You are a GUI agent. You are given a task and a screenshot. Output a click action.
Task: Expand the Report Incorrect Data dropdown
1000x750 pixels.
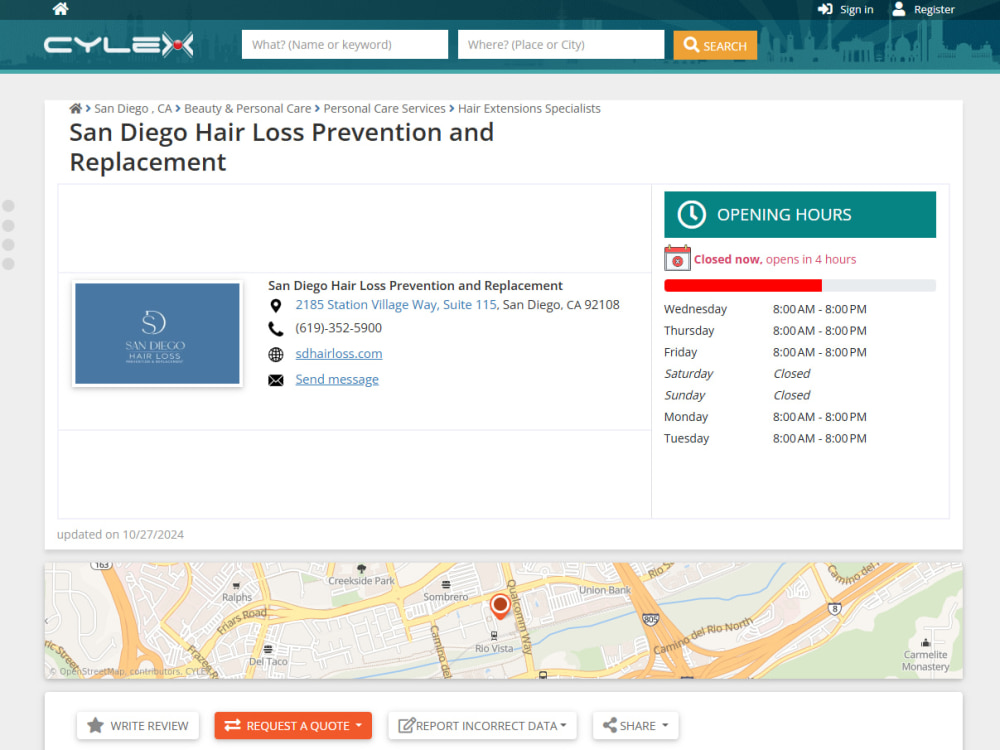coord(482,725)
